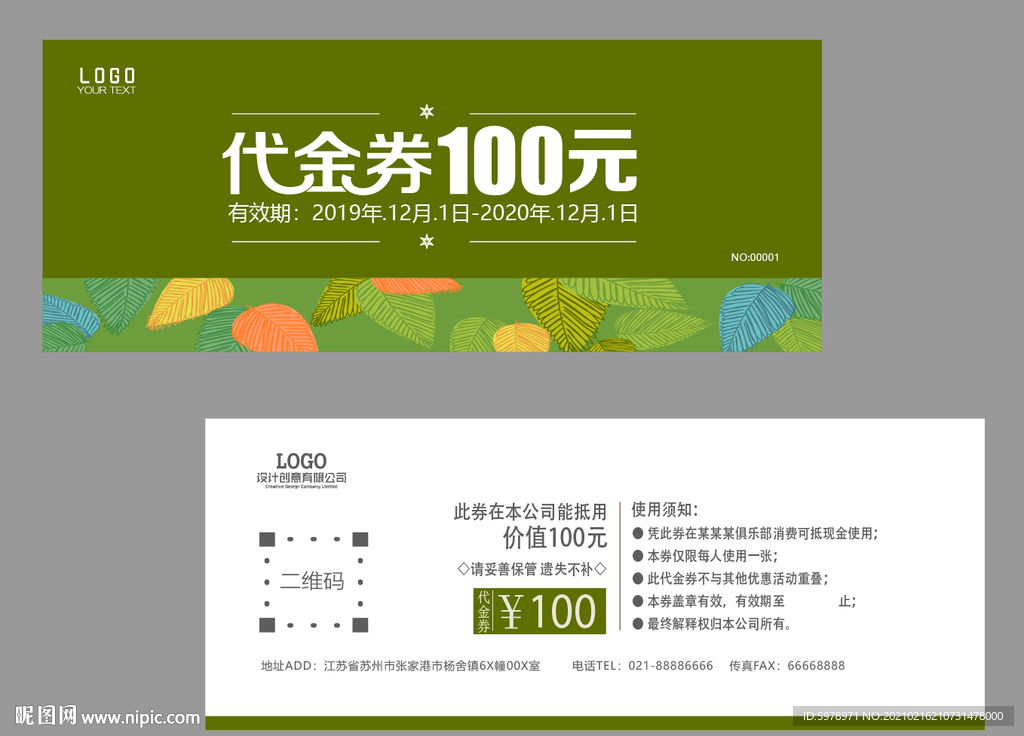Click the star ornament below the validity date
This screenshot has width=1024, height=736.
coord(427,241)
